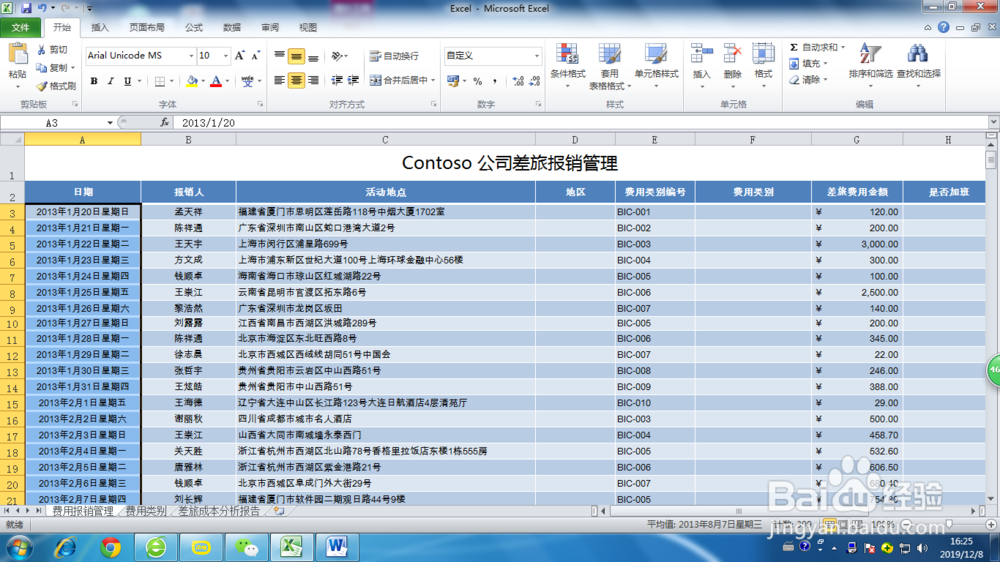Viewport: 1000px width, 562px height.
Task: Click the Delete cells icon
Action: pyautogui.click(x=732, y=54)
